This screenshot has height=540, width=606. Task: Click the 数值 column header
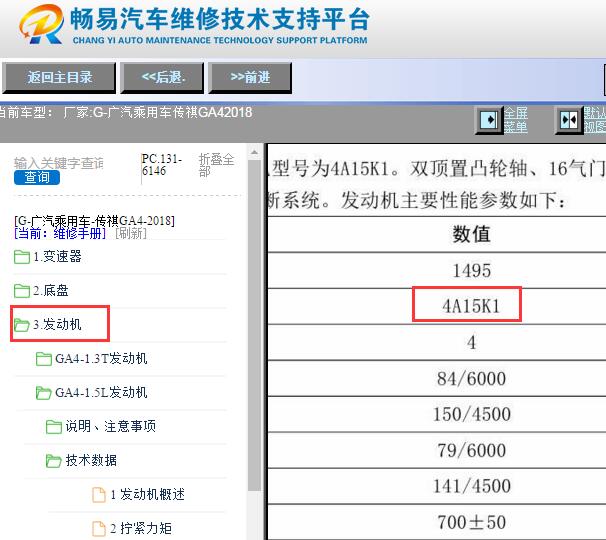pos(472,234)
